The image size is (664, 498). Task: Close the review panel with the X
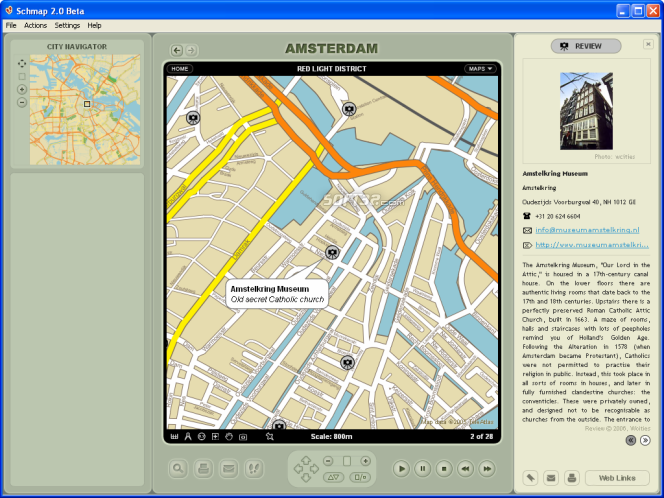pyautogui.click(x=648, y=44)
